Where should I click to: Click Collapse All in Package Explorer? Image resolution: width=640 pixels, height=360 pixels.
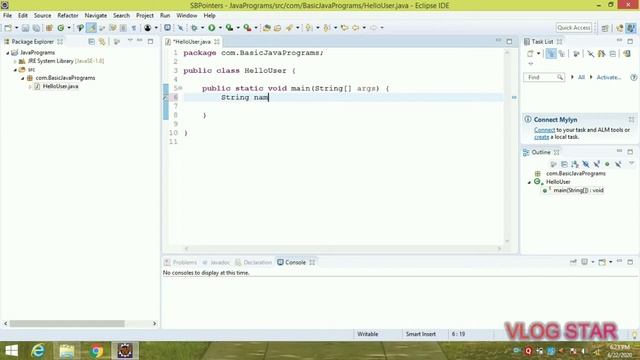pos(91,42)
